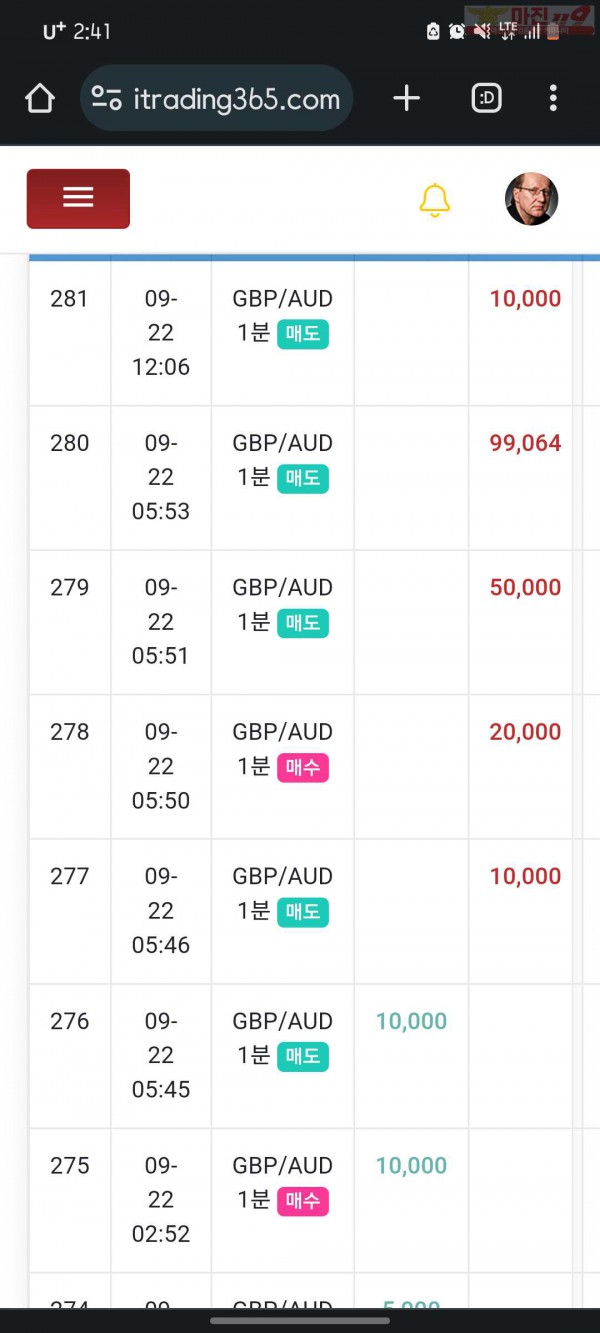Open the red hamburger menu
The width and height of the screenshot is (600, 1333).
78,199
